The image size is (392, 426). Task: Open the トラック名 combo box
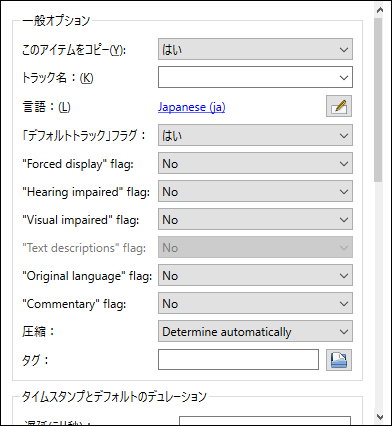click(x=255, y=77)
